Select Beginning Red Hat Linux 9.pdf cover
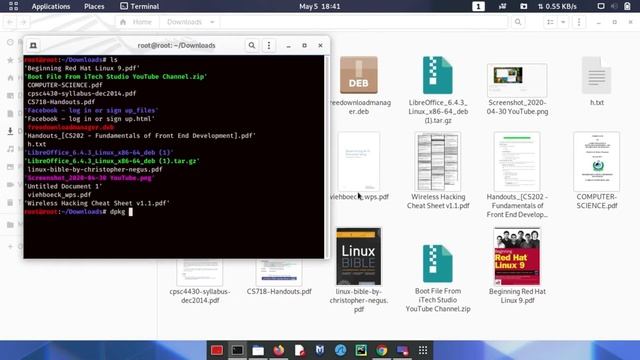 coord(517,256)
